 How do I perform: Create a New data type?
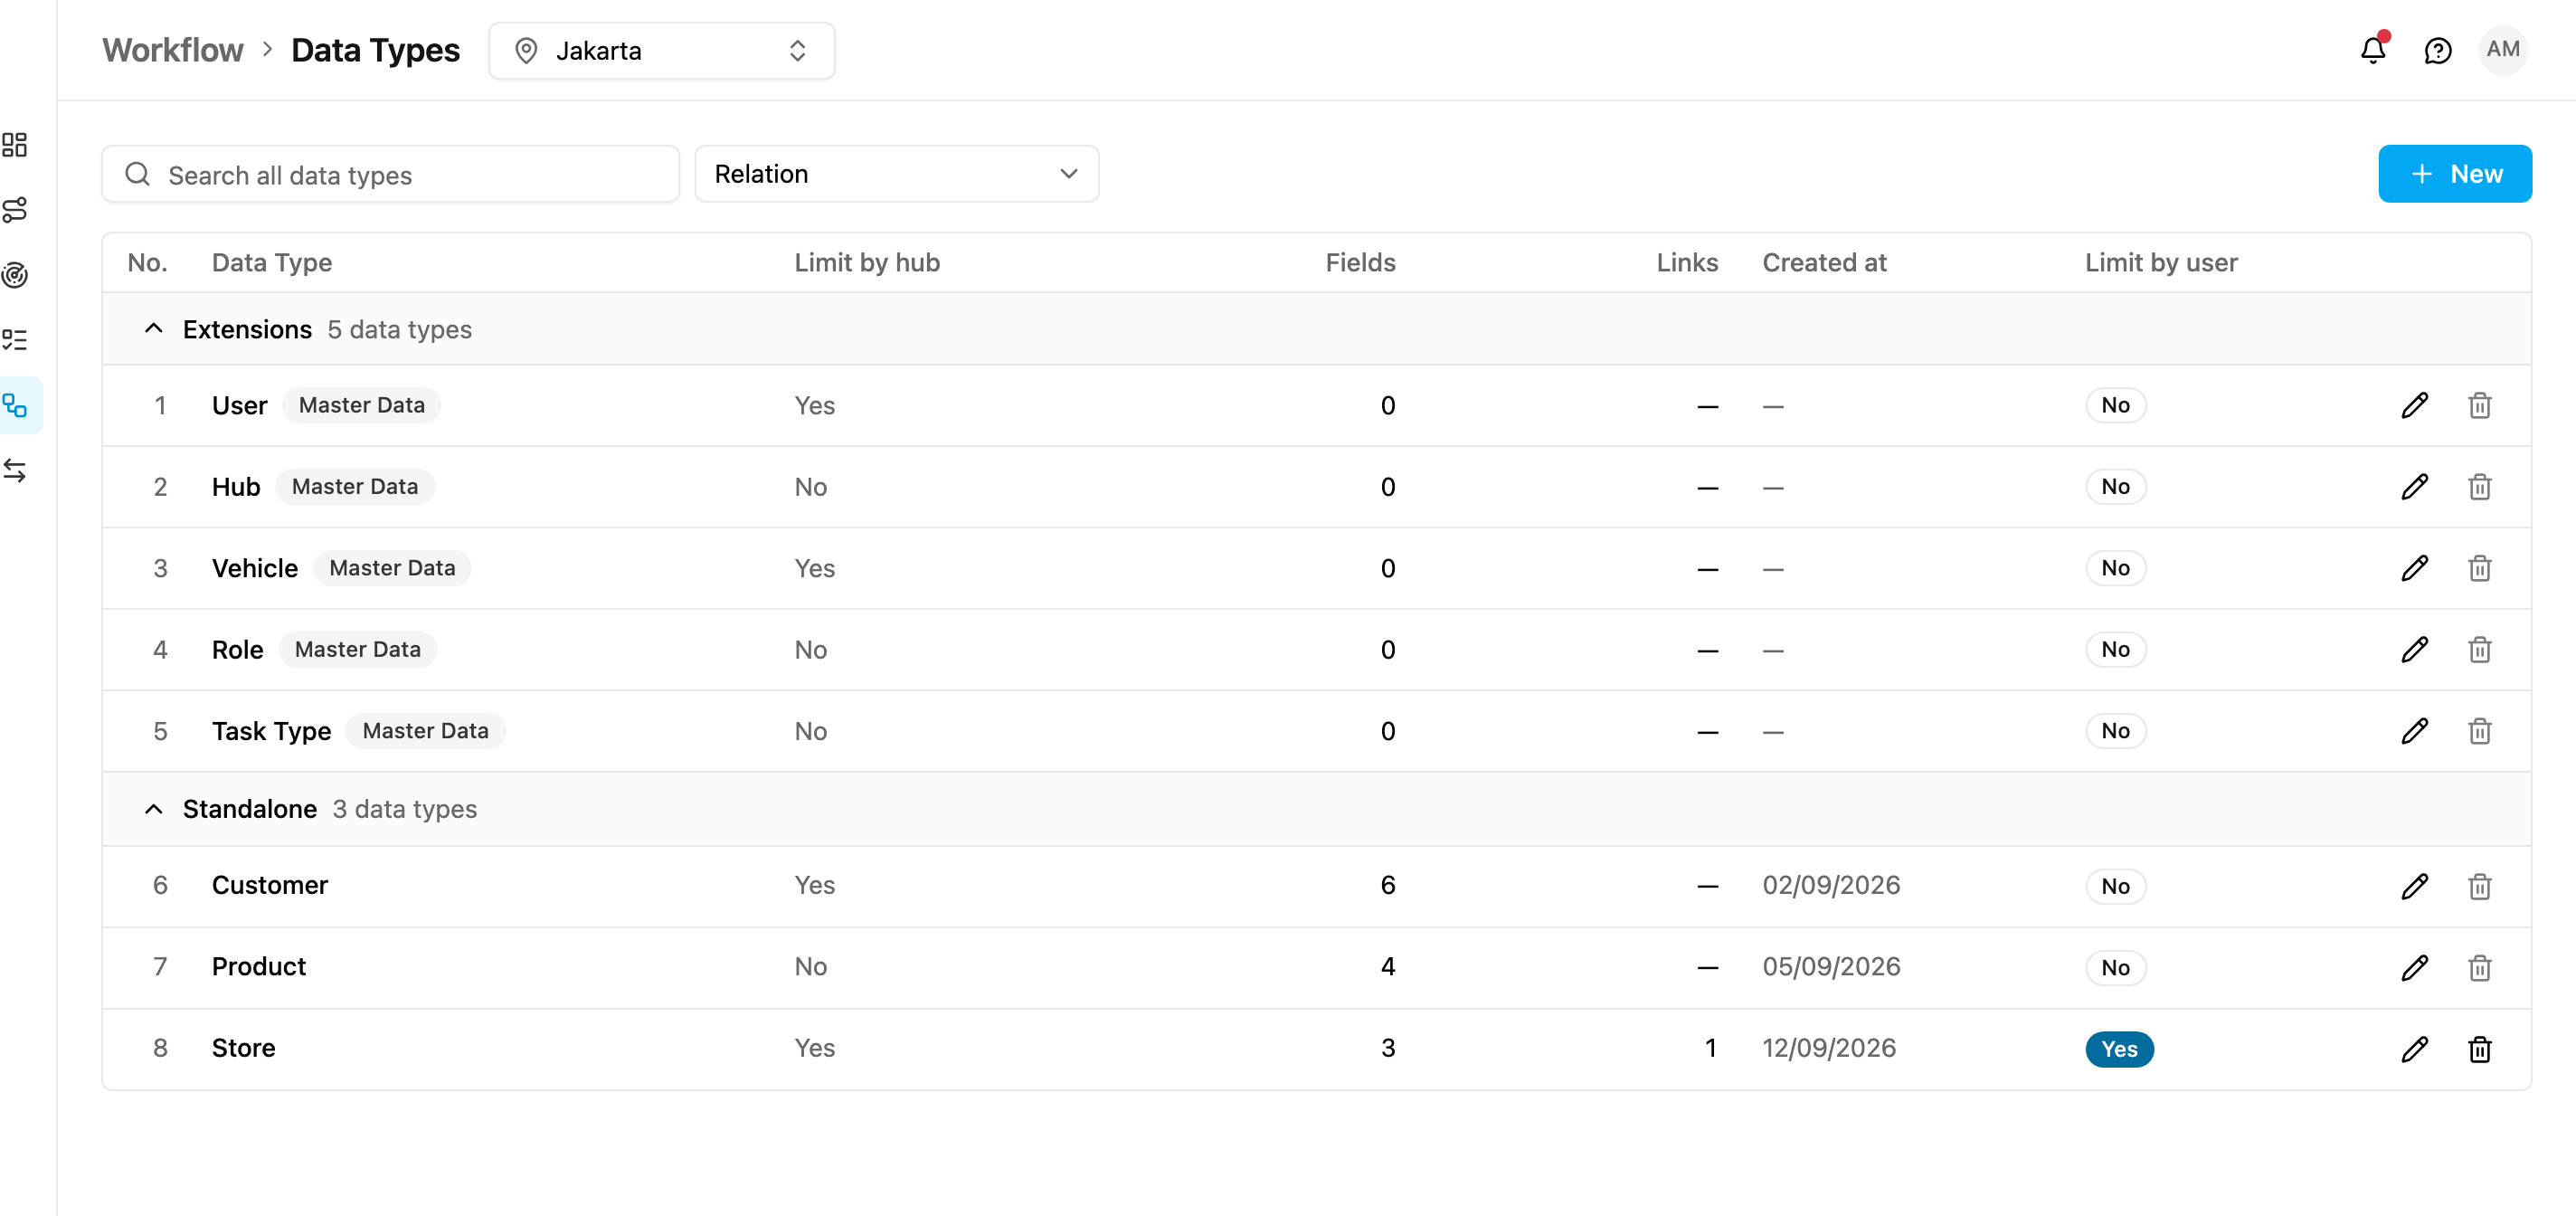point(2454,174)
